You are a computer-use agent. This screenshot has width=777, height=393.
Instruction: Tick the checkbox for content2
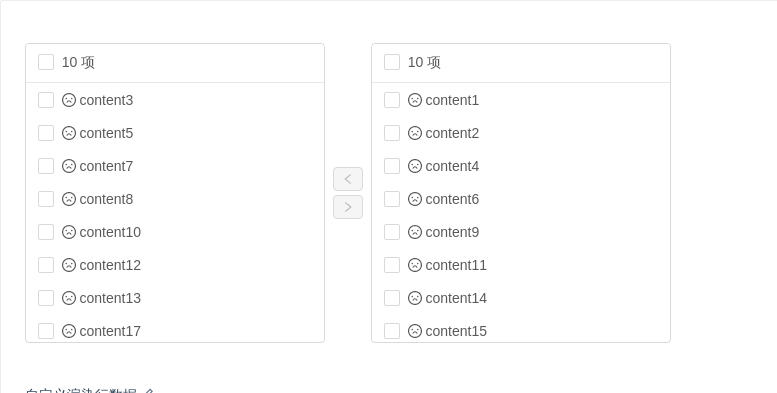point(392,133)
